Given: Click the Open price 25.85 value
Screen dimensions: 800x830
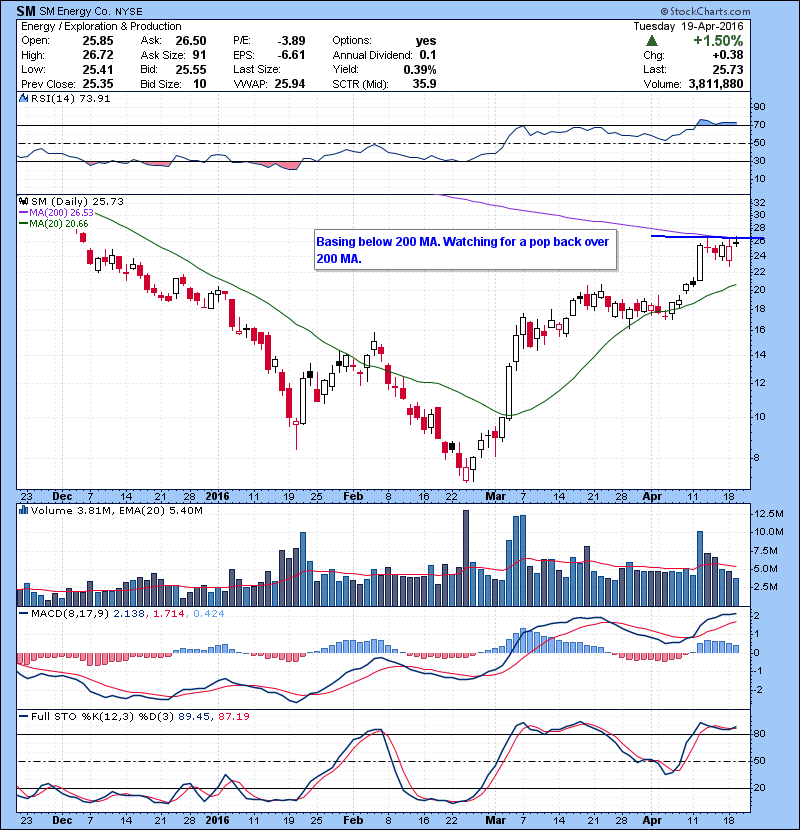Looking at the screenshot, I should point(98,41).
